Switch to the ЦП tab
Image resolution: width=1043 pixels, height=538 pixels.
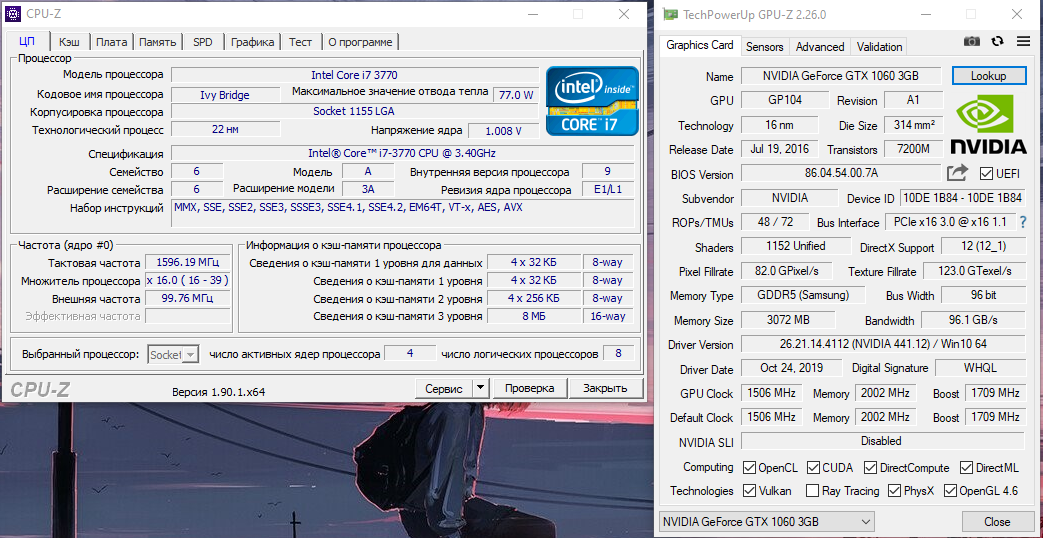tap(27, 41)
